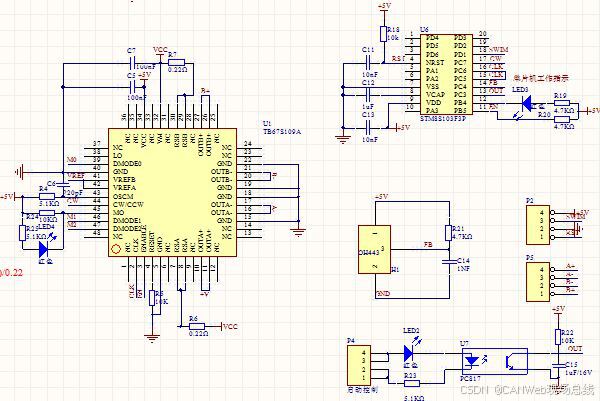Click the 'CW/CCW' pin label on U1
The width and height of the screenshot is (600, 401).
[128, 204]
